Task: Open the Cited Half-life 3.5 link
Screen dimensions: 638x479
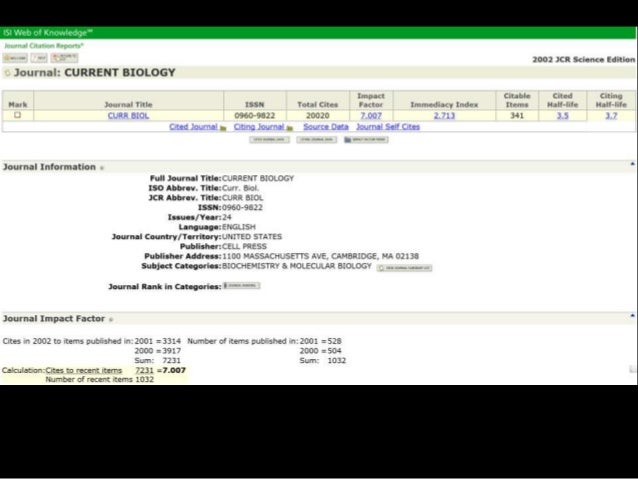Action: coord(562,116)
